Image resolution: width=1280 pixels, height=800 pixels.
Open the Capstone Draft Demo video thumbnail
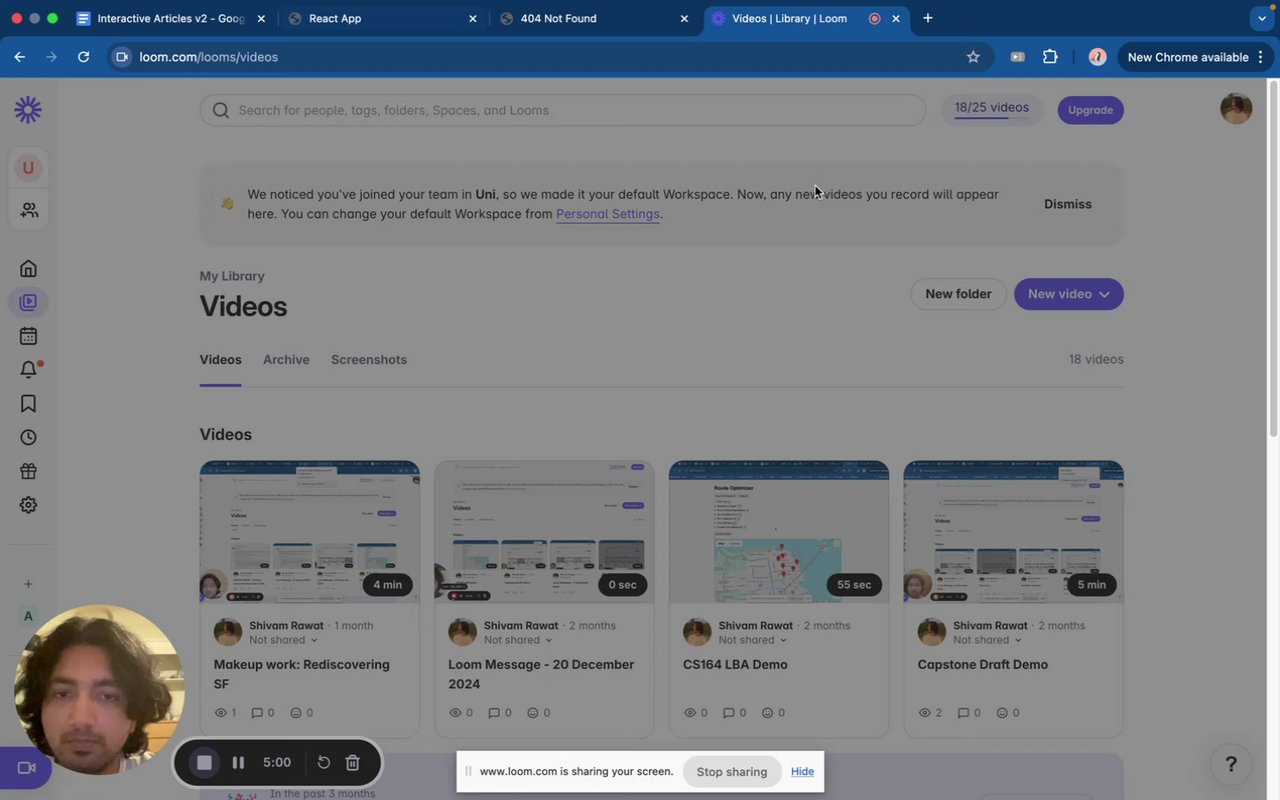click(1014, 531)
